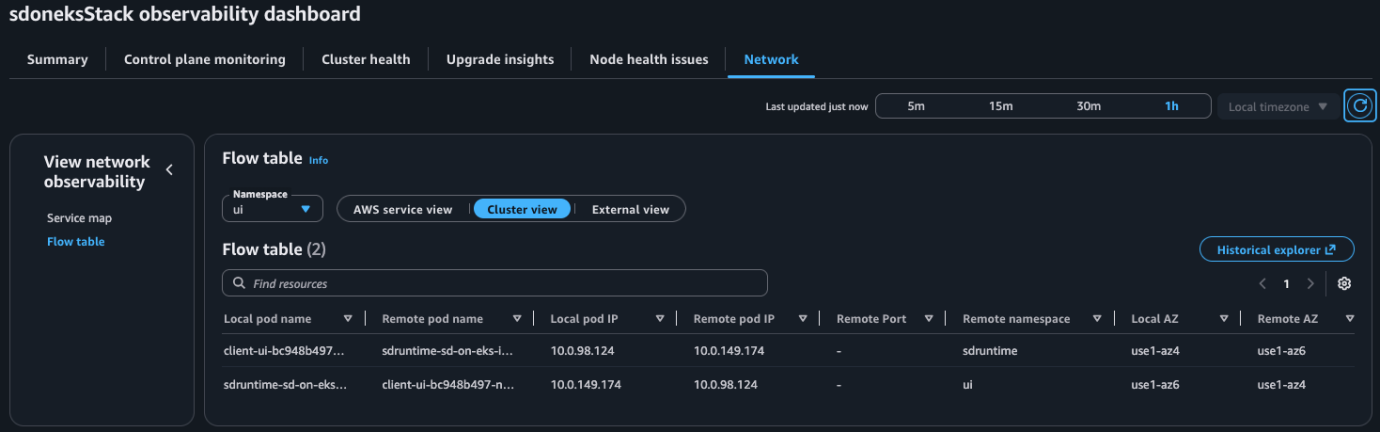
Task: Open the Upgrade insights tab
Action: point(500,60)
